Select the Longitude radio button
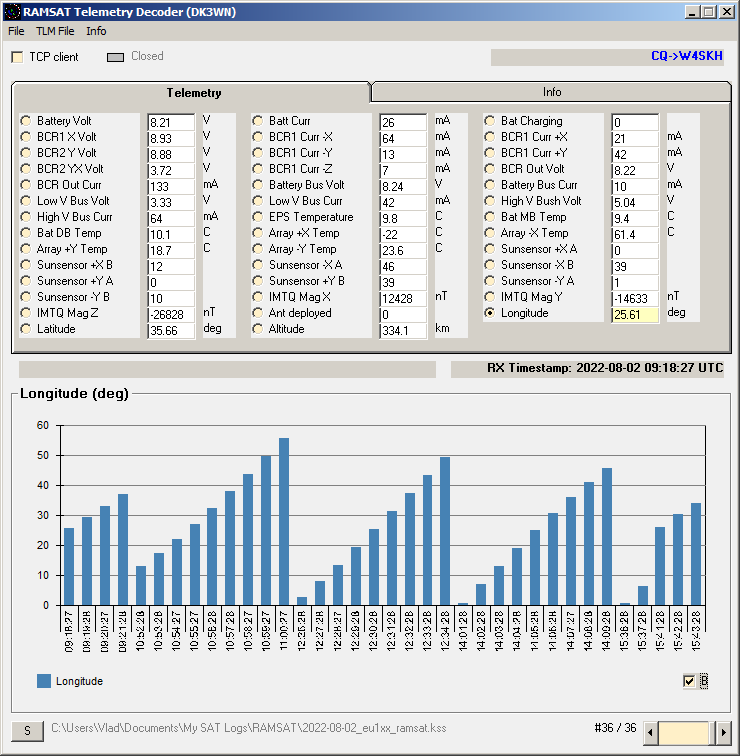 (490, 313)
